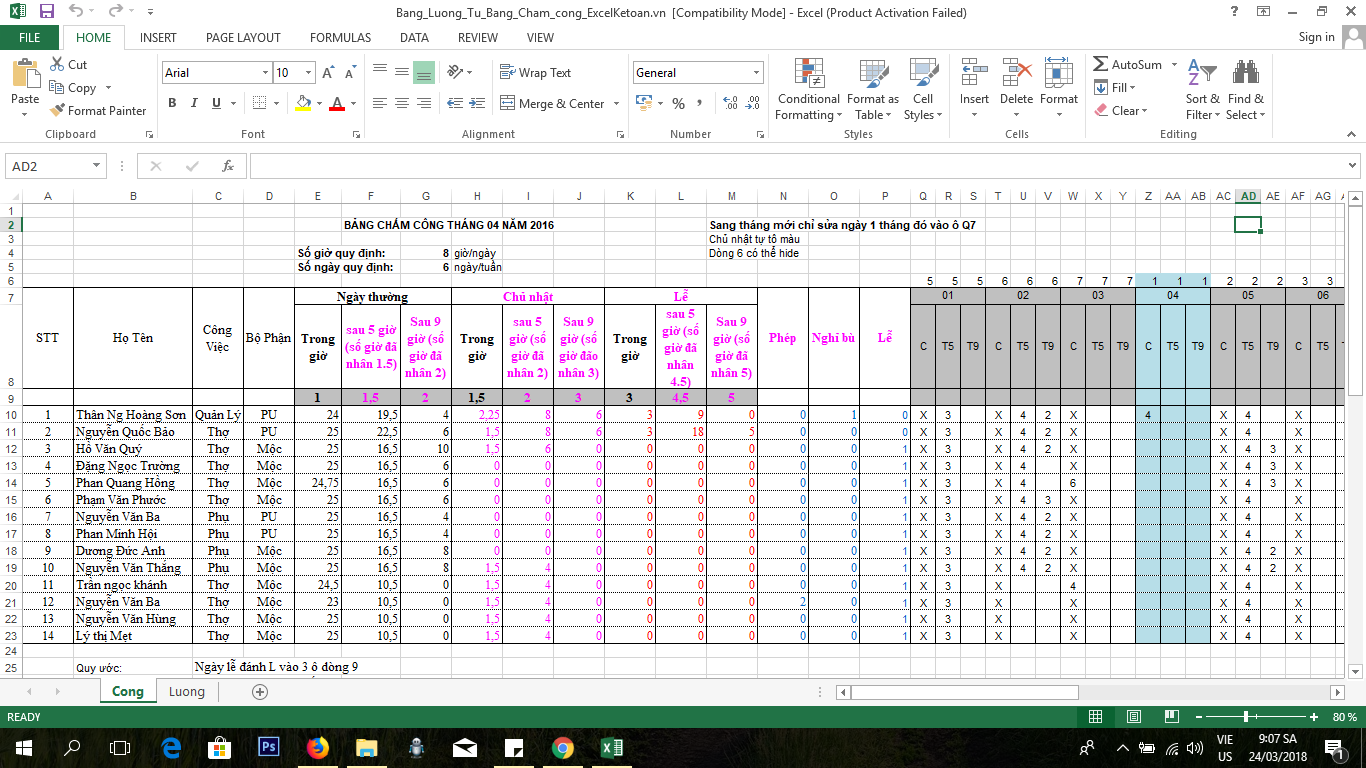This screenshot has width=1366, height=768.
Task: Click the Insert cells icon
Action: (x=973, y=74)
